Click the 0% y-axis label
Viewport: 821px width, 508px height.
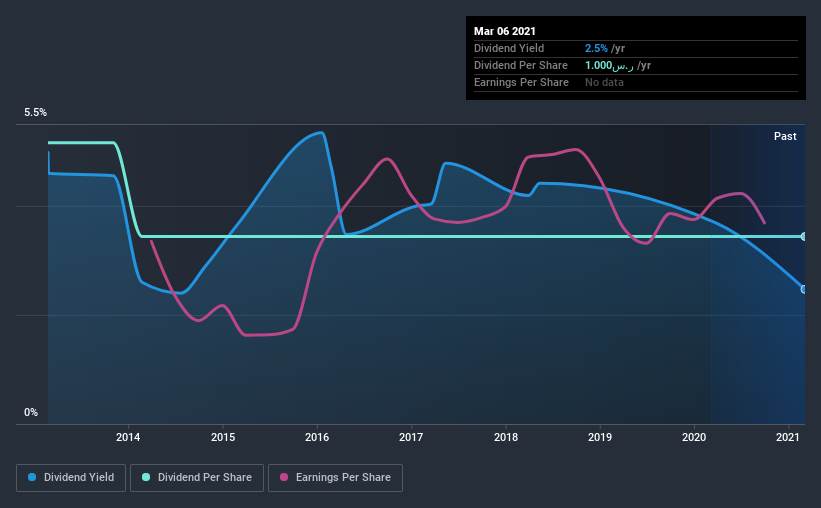pos(31,413)
